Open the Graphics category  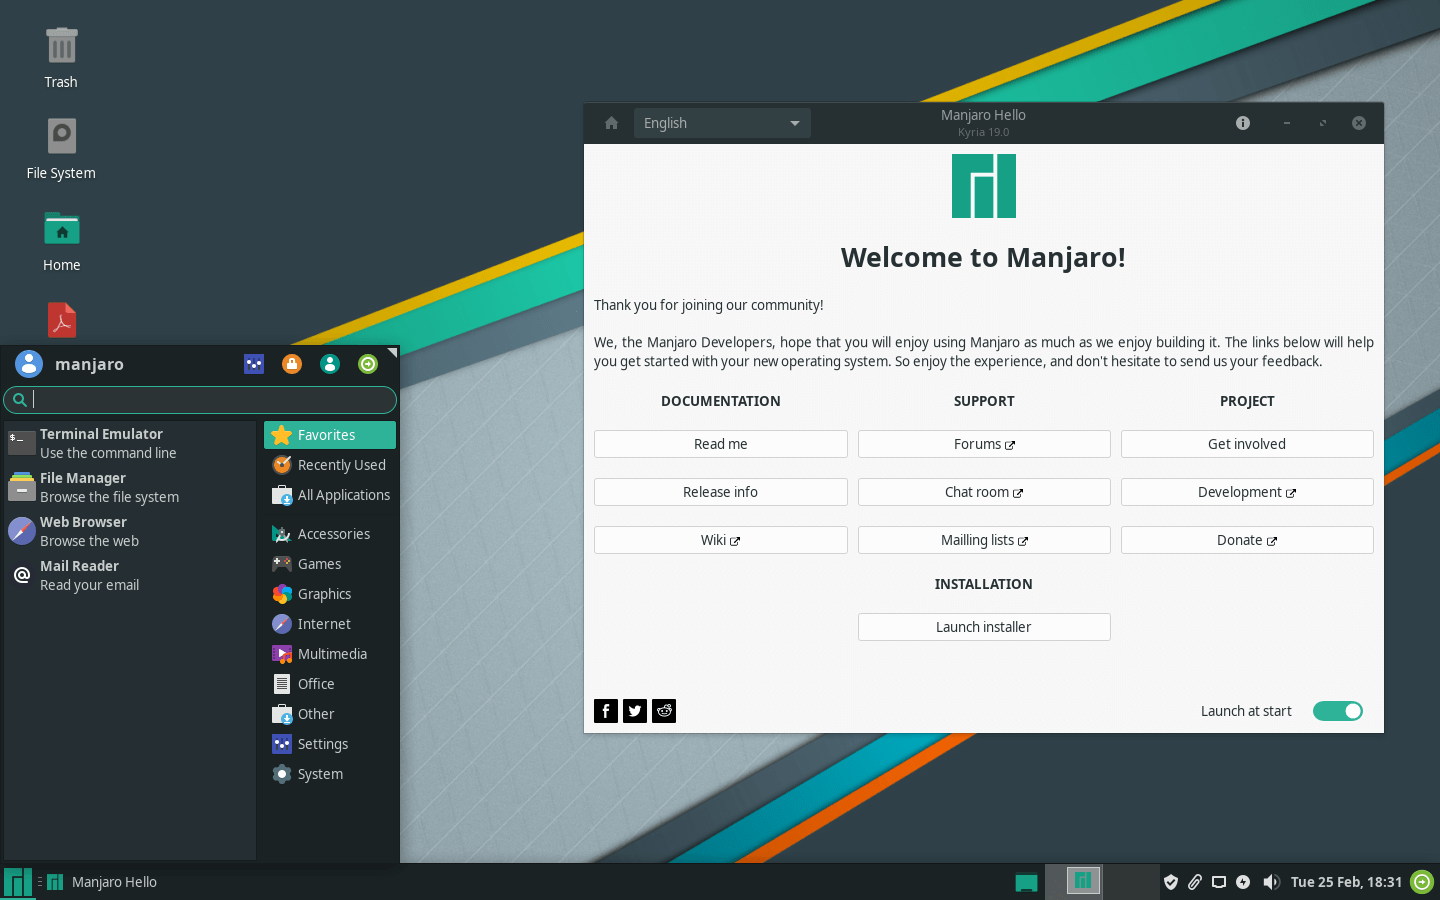(330, 594)
